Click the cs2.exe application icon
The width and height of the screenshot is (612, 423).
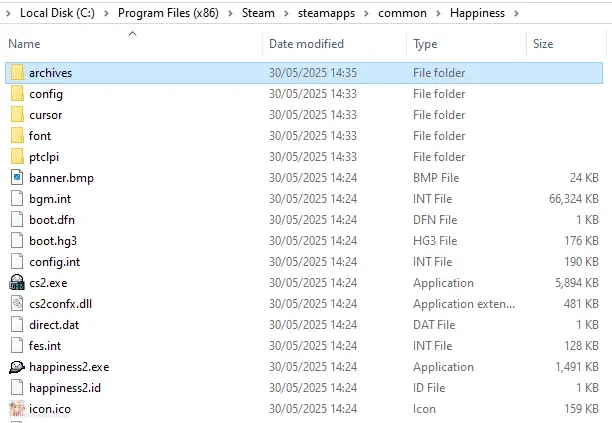click(17, 283)
